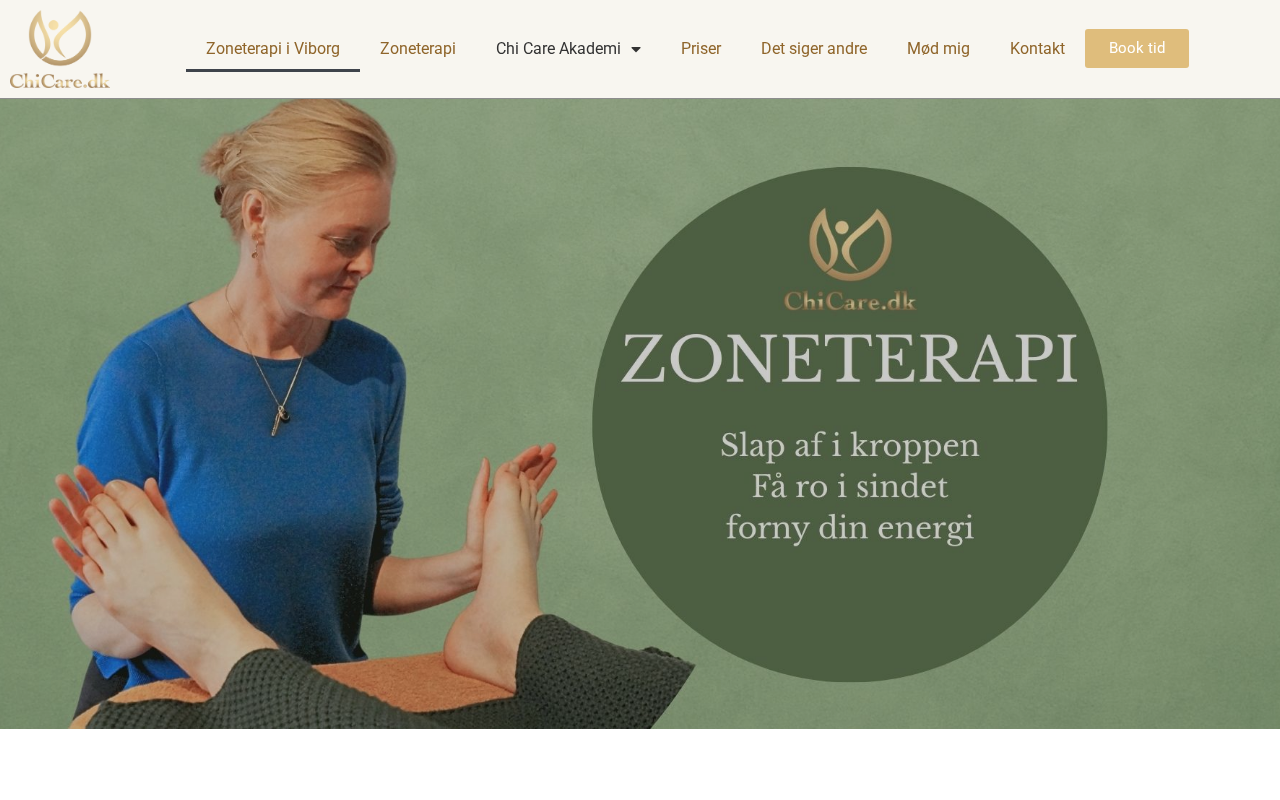Visit the Mød mig page
Viewport: 1280px width, 800px height.
(938, 48)
